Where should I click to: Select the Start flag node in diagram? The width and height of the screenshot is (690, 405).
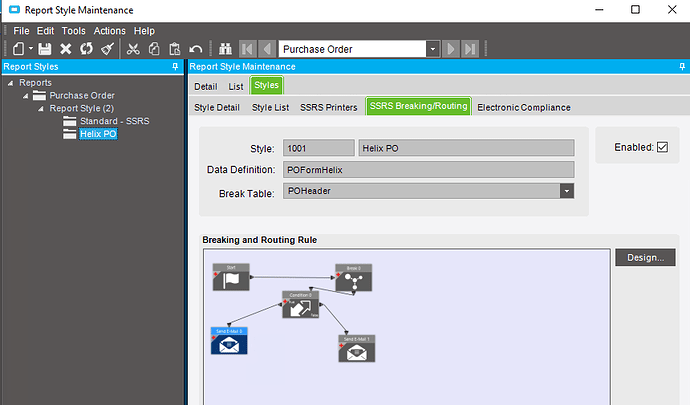[231, 277]
